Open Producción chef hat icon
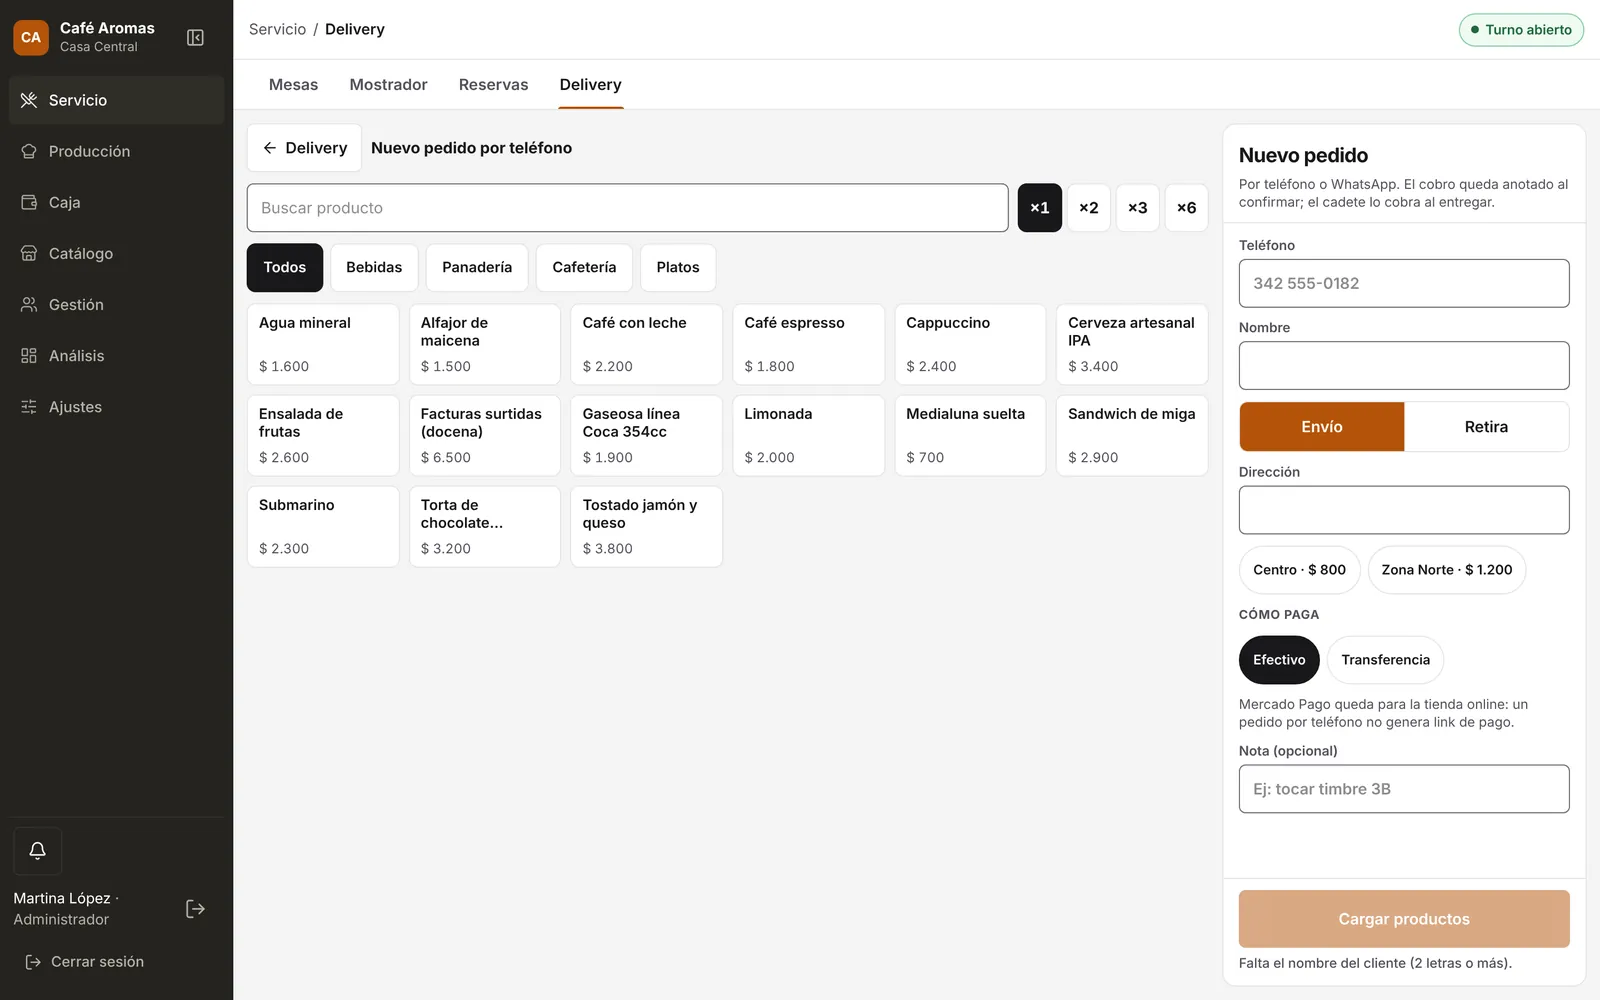The height and width of the screenshot is (1000, 1600). [x=29, y=151]
